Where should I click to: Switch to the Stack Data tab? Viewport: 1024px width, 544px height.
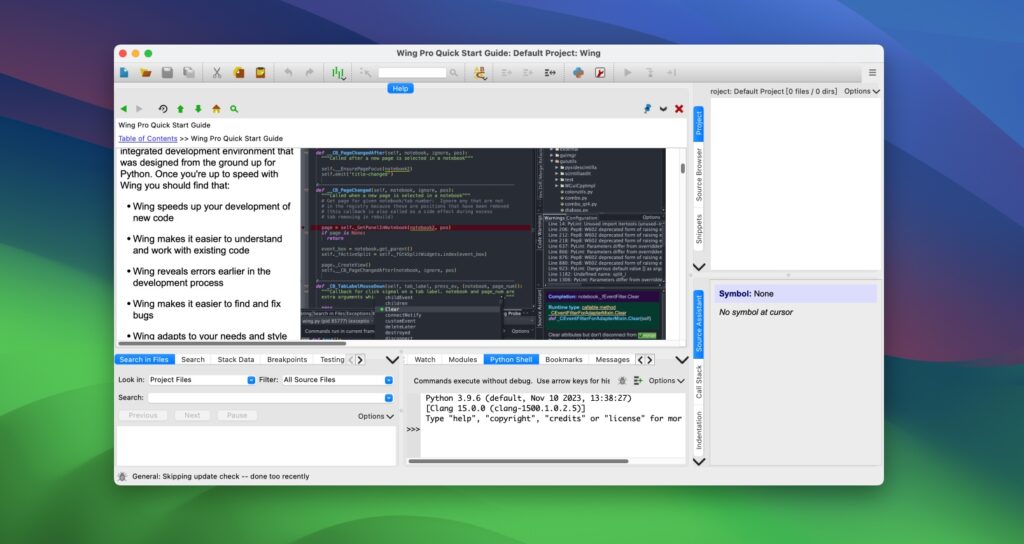[236, 360]
